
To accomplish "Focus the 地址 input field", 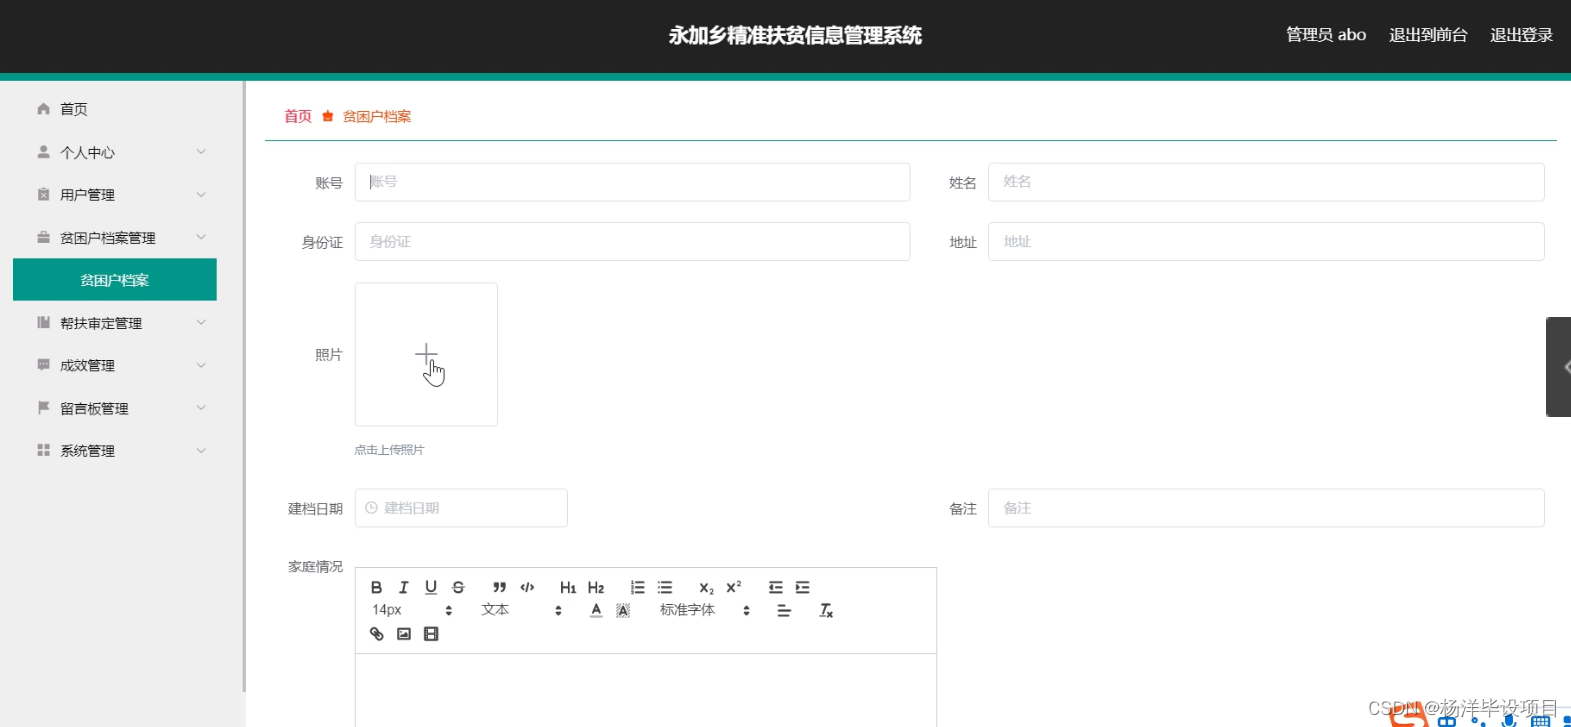I will 1266,241.
